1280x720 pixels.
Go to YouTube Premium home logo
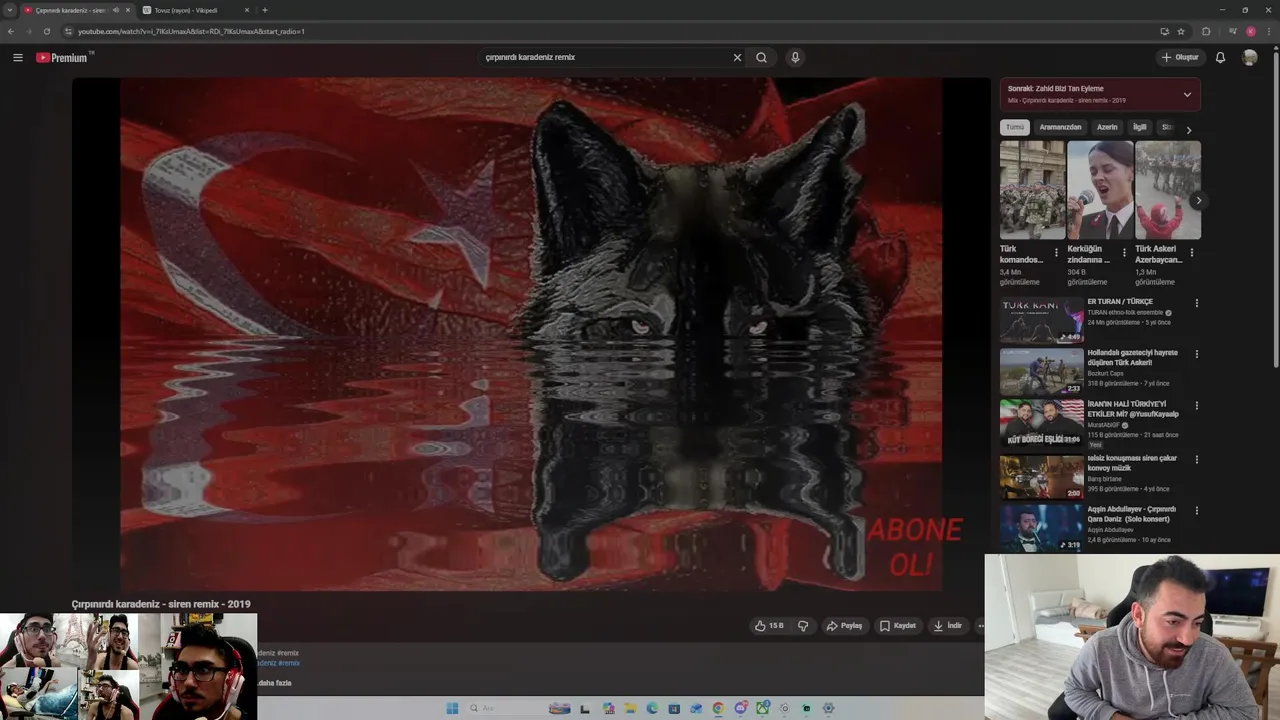[x=63, y=57]
